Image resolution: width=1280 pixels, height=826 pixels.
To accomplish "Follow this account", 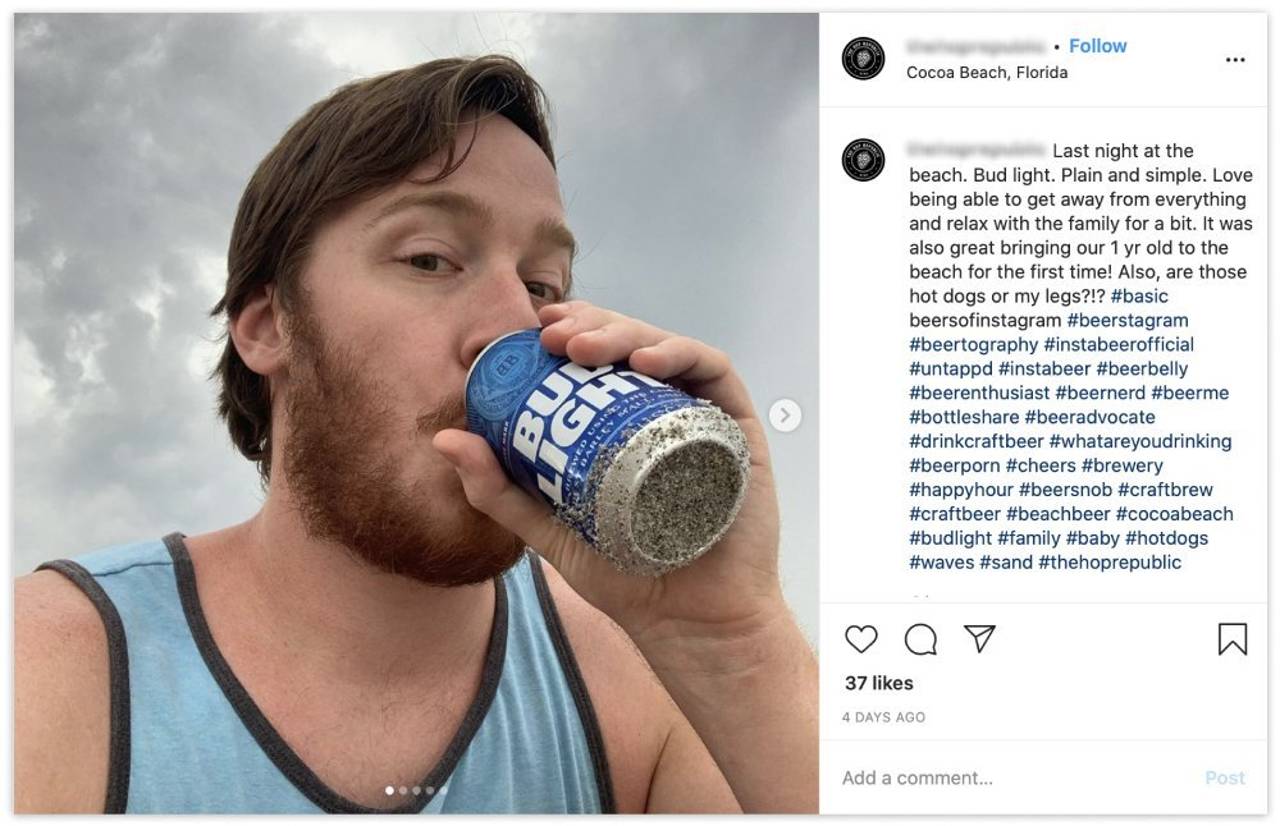I will 1097,46.
